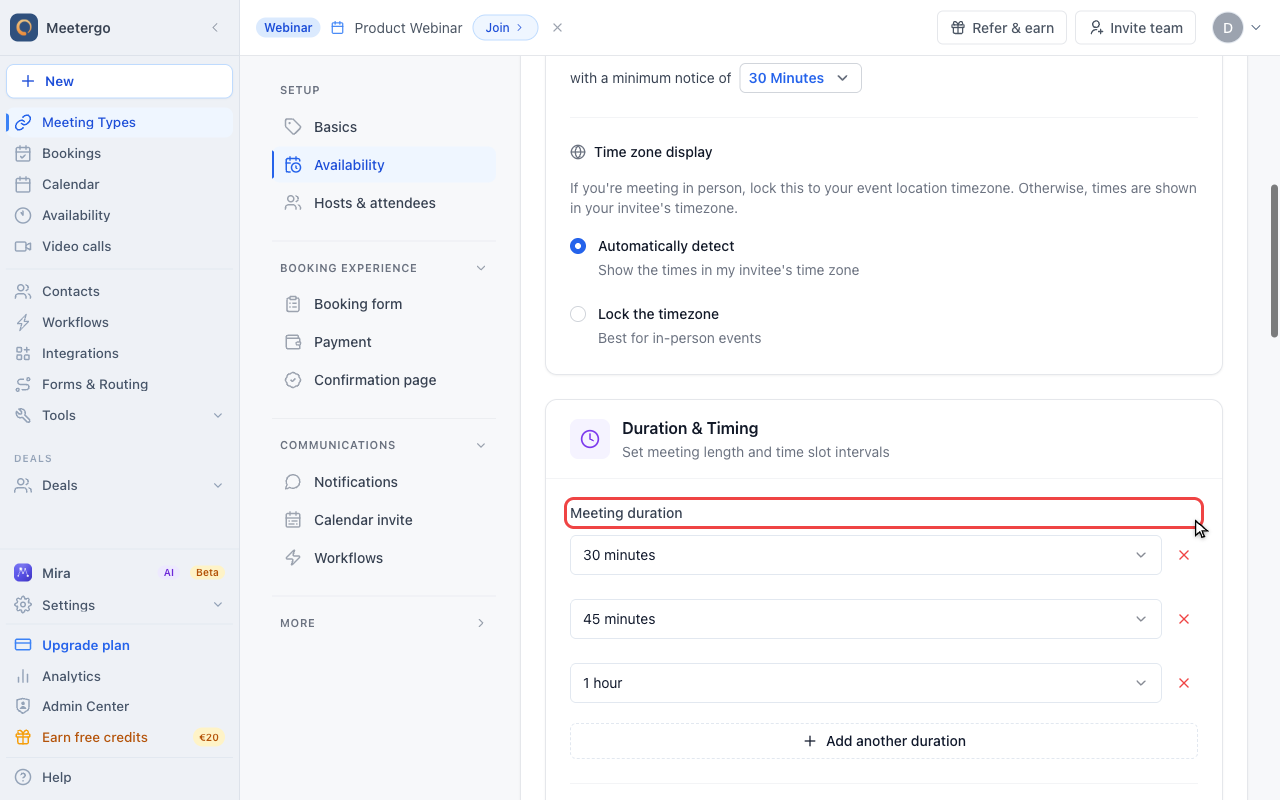Image resolution: width=1280 pixels, height=800 pixels.
Task: Click the Forms & Routing icon
Action: click(23, 384)
